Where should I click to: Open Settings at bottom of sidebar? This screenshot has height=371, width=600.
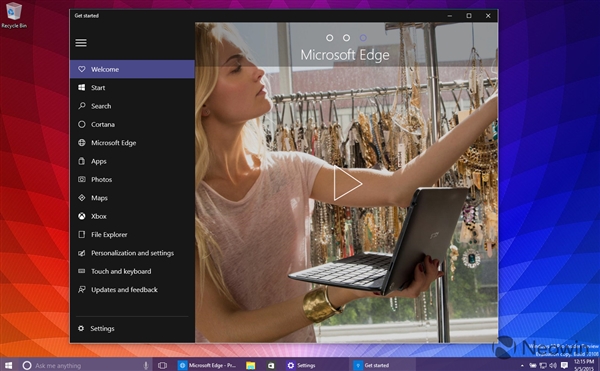tap(132, 329)
